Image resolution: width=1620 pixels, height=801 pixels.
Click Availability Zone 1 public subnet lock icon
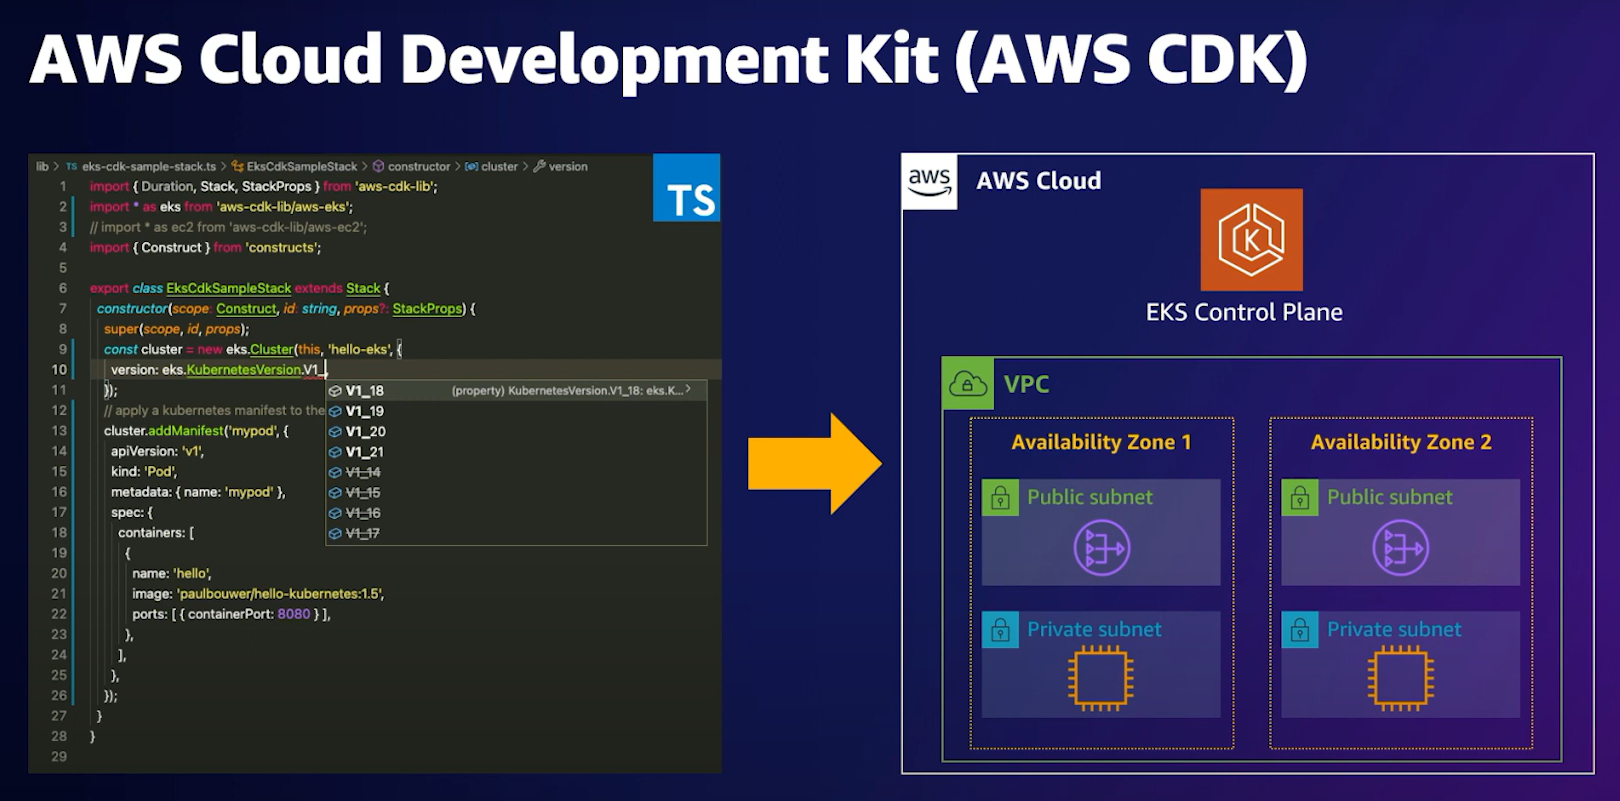click(x=1000, y=497)
